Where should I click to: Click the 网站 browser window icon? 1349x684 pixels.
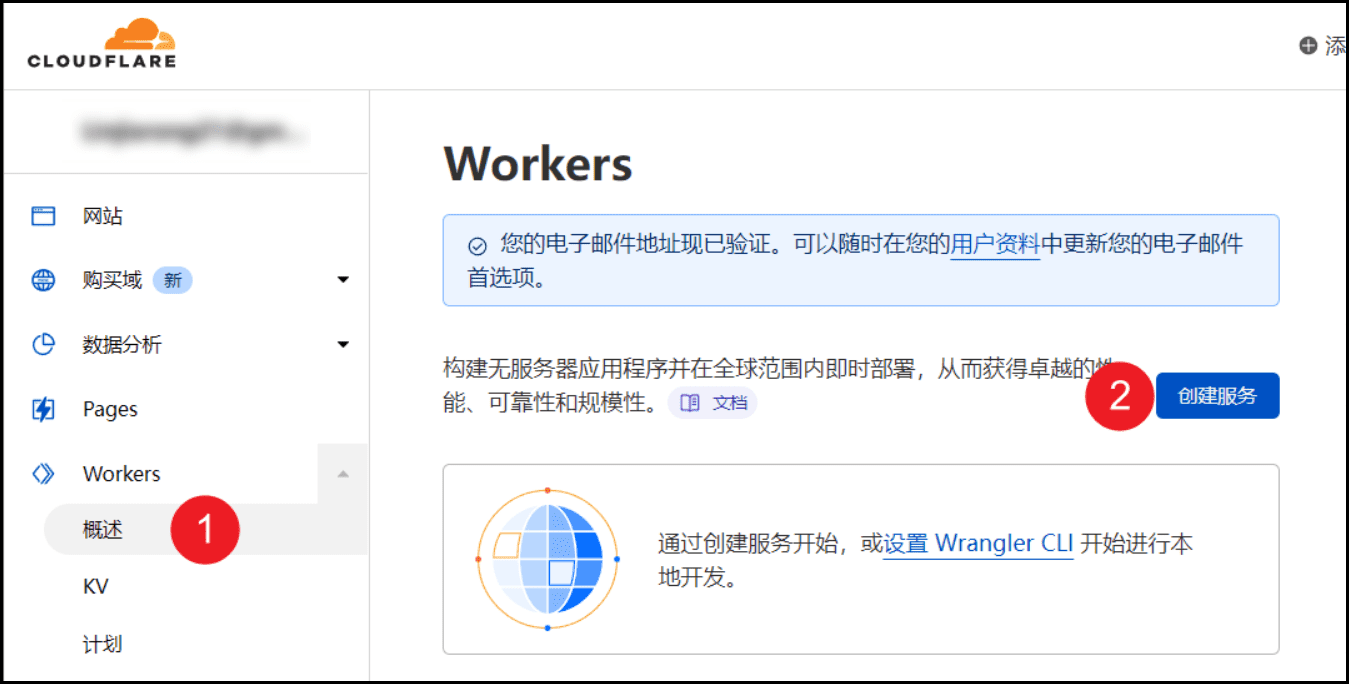(43, 216)
